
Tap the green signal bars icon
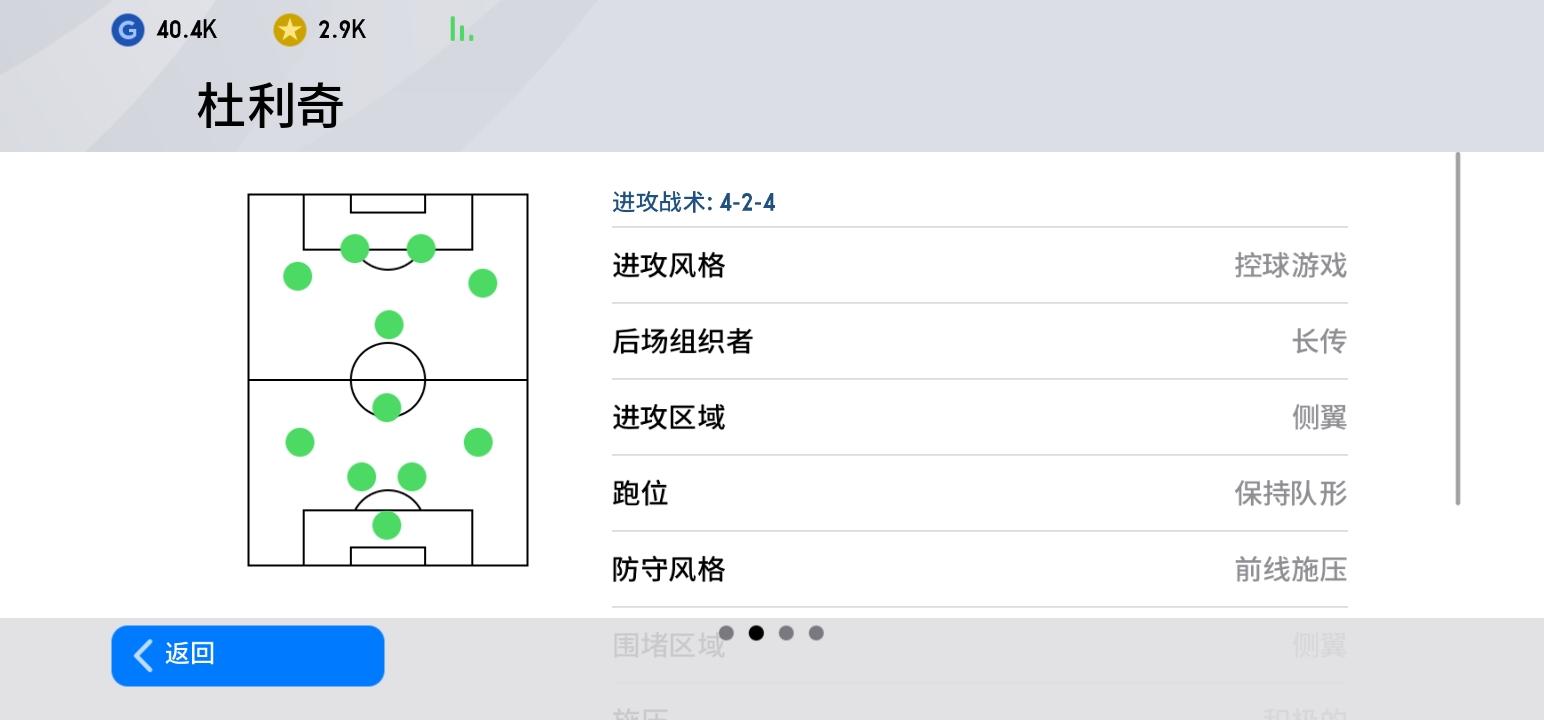(x=461, y=29)
